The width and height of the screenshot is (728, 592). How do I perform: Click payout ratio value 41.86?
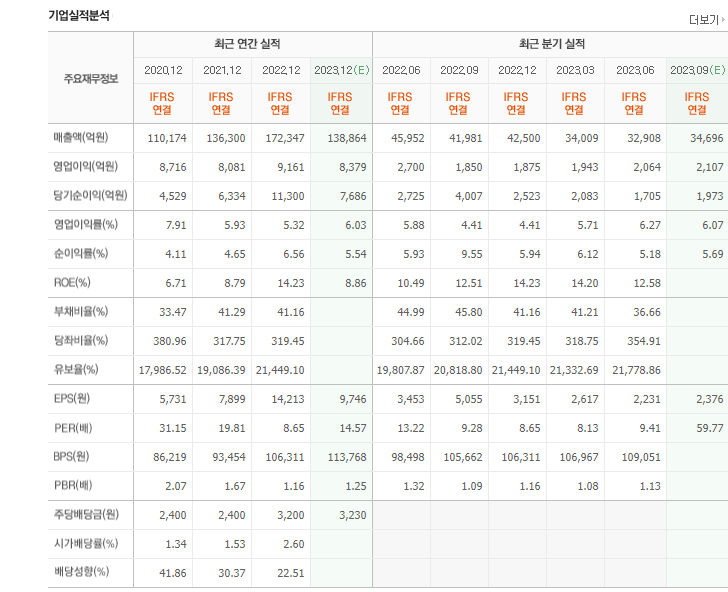tap(173, 573)
